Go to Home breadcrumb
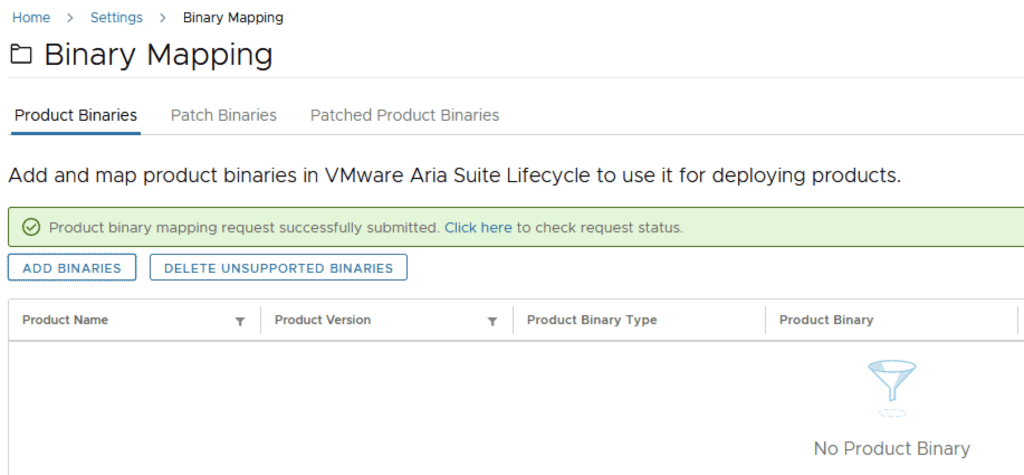 (31, 18)
